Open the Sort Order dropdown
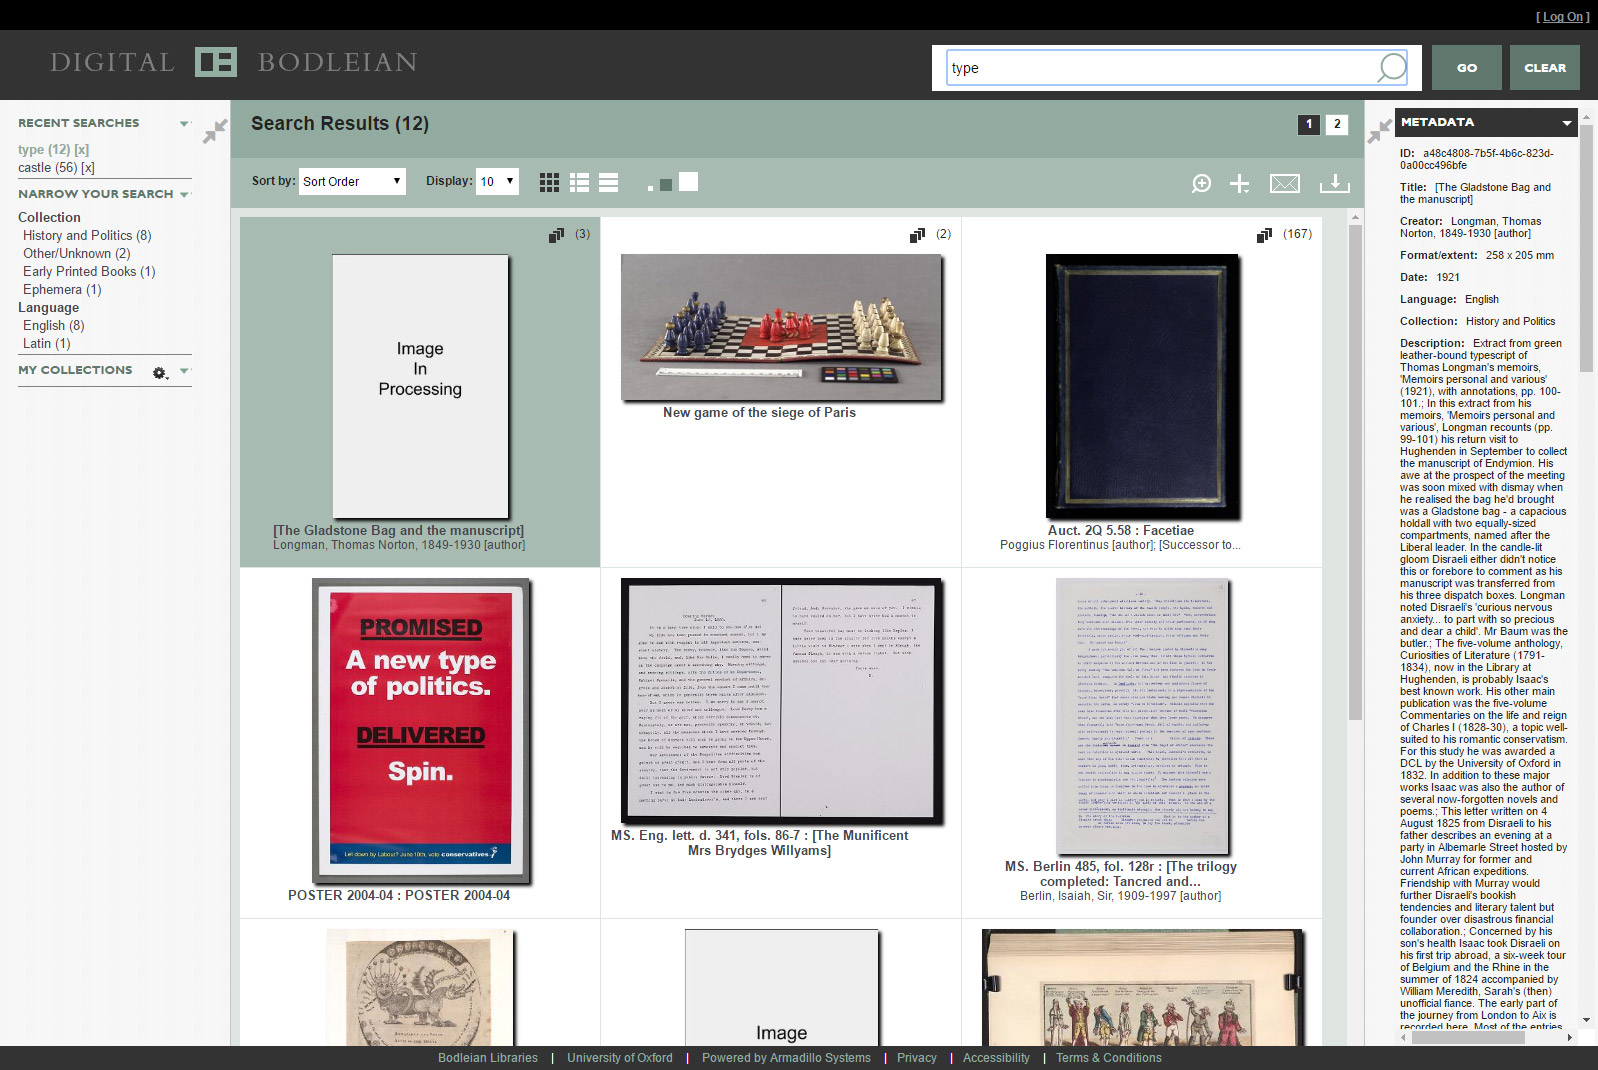Viewport: 1598px width, 1070px height. click(352, 181)
